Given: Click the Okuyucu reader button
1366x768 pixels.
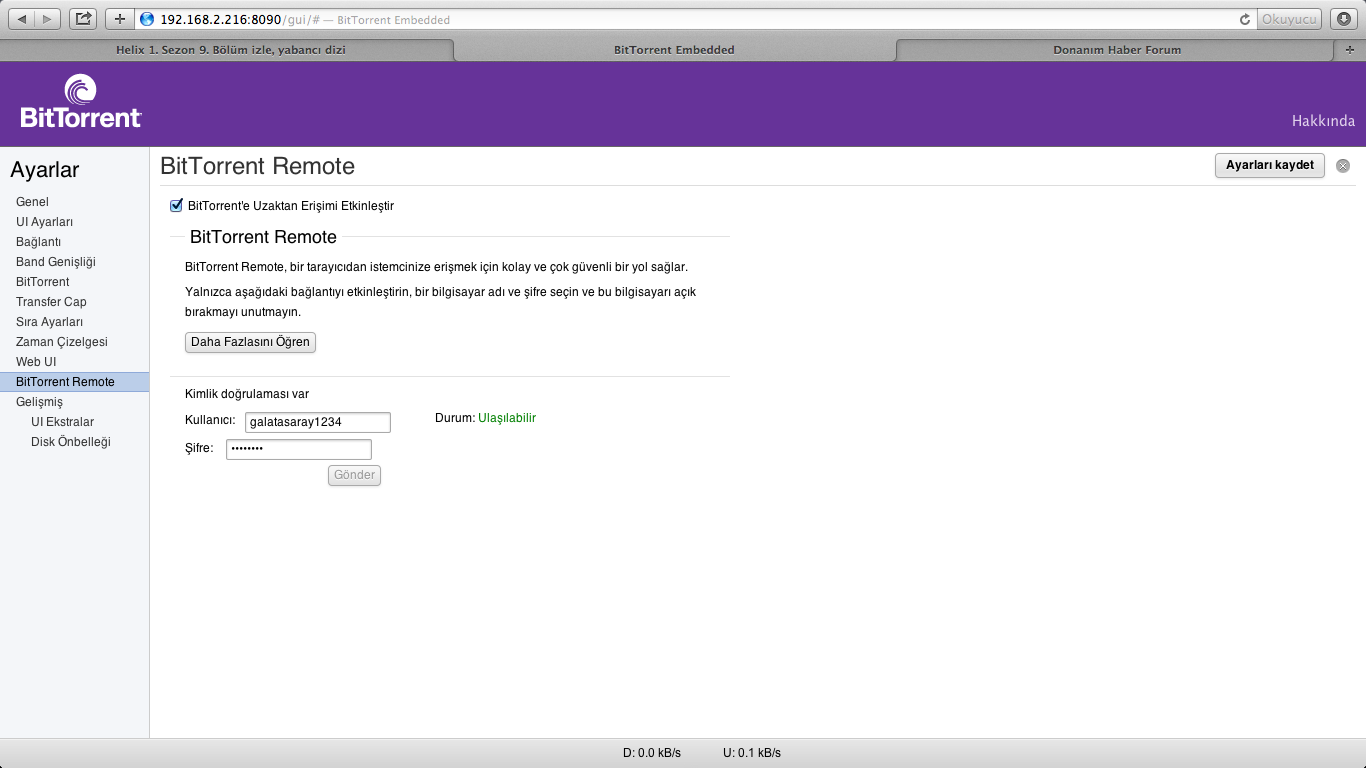Looking at the screenshot, I should pos(1290,19).
